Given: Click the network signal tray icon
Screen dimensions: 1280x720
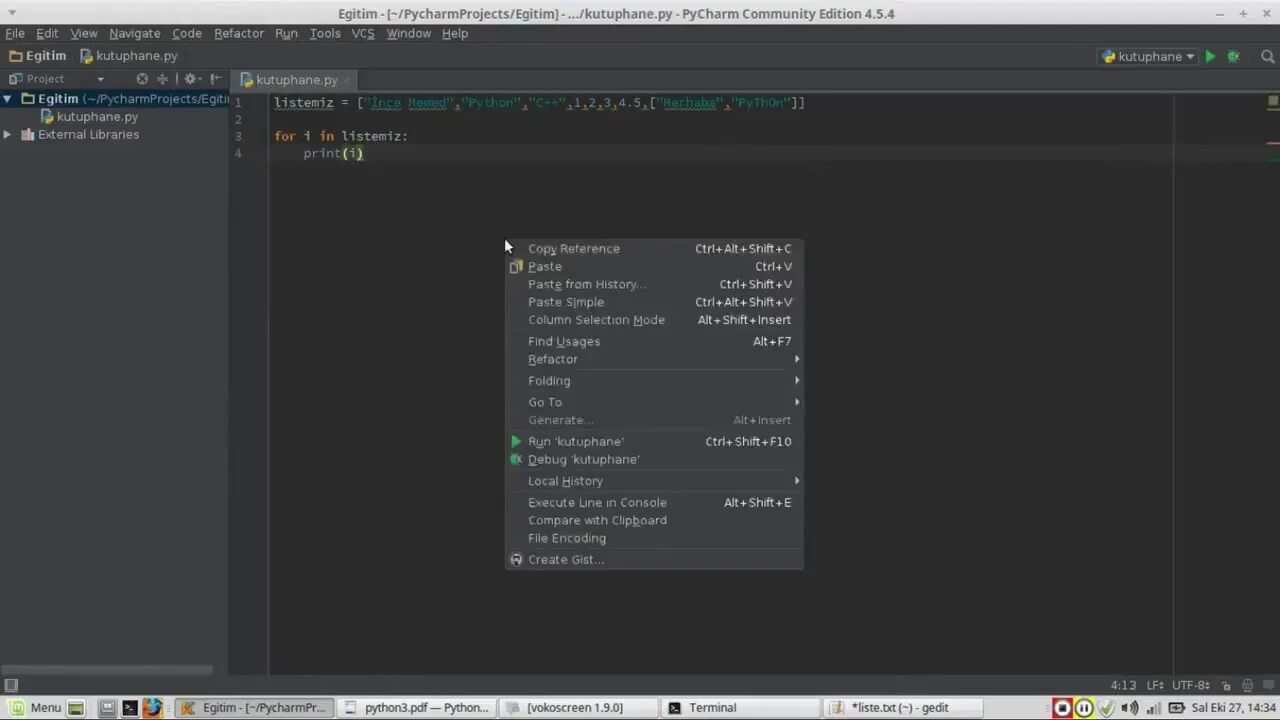Looking at the screenshot, I should coord(1153,708).
